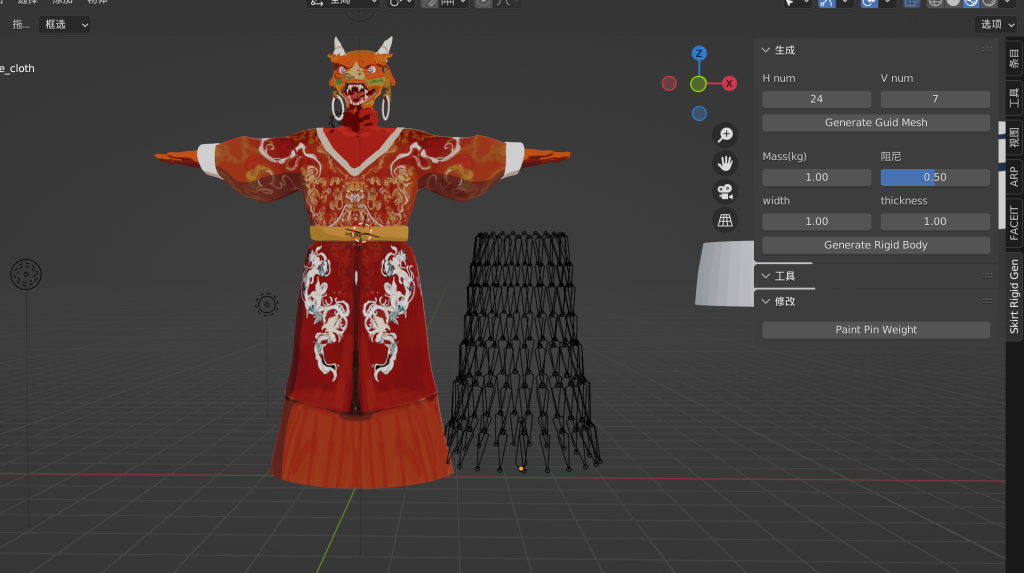The image size is (1024, 573).
Task: Adjust the 阻尼 damping slider
Action: pyautogui.click(x=935, y=177)
